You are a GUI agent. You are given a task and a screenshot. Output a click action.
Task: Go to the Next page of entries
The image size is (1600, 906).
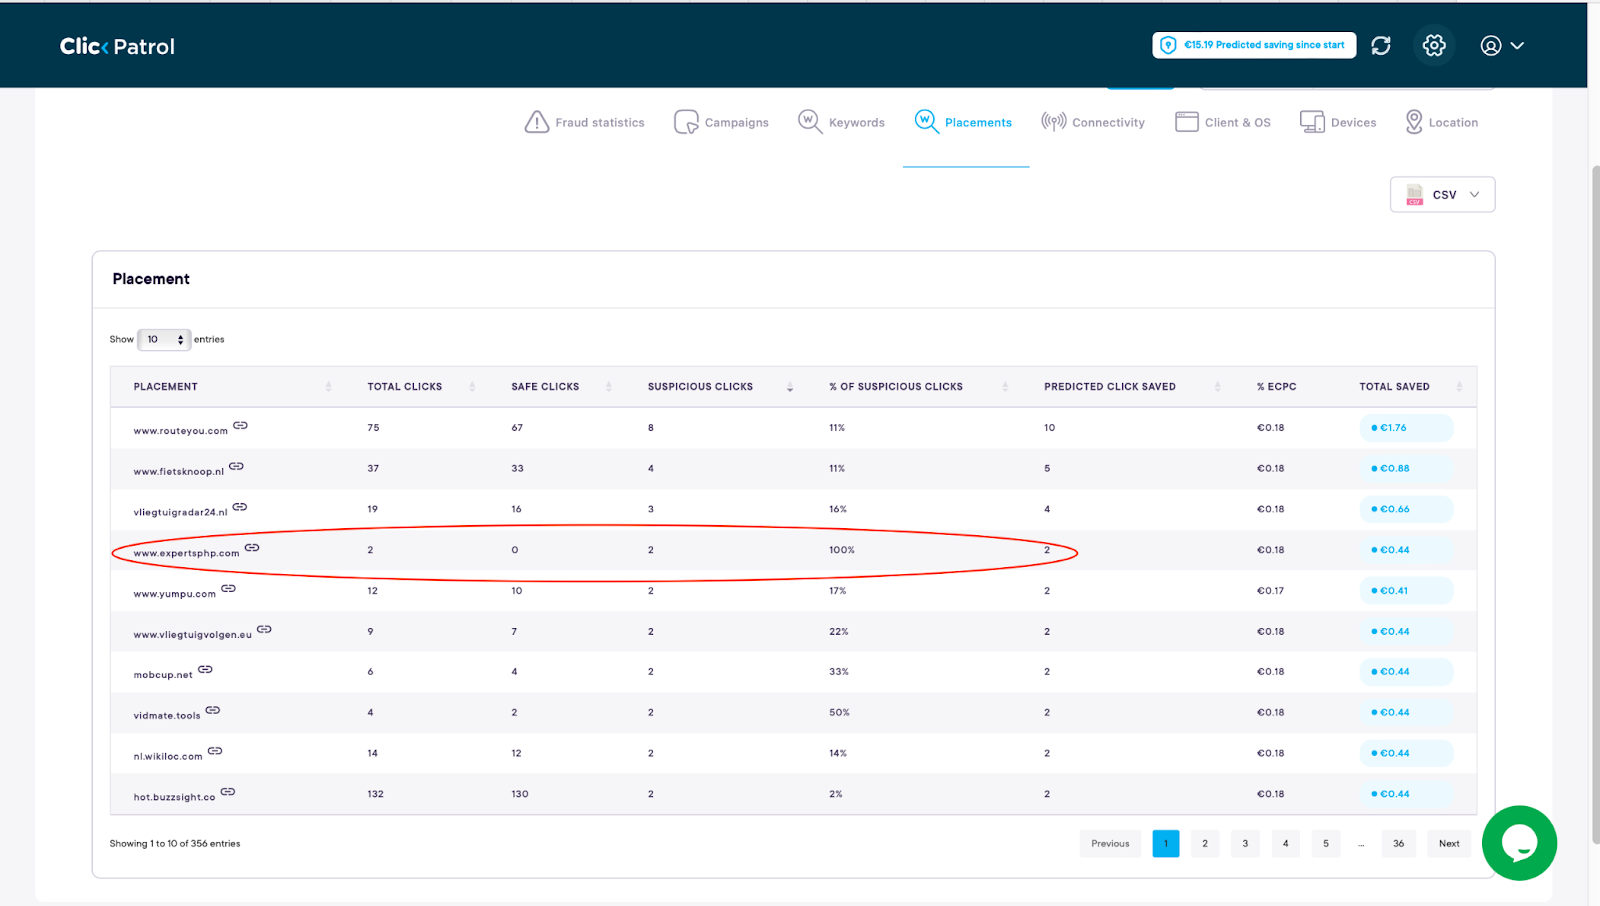click(x=1449, y=844)
